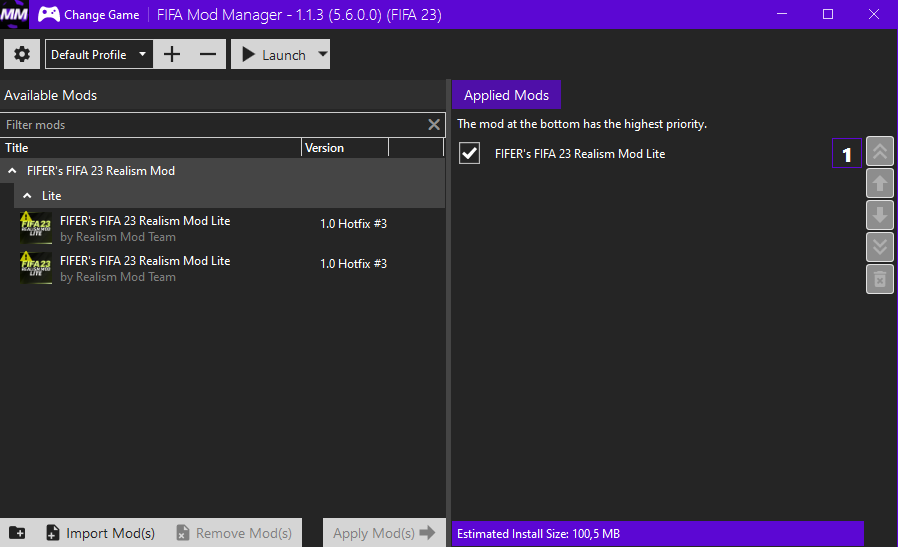Sort mods by Version column

coord(345,148)
